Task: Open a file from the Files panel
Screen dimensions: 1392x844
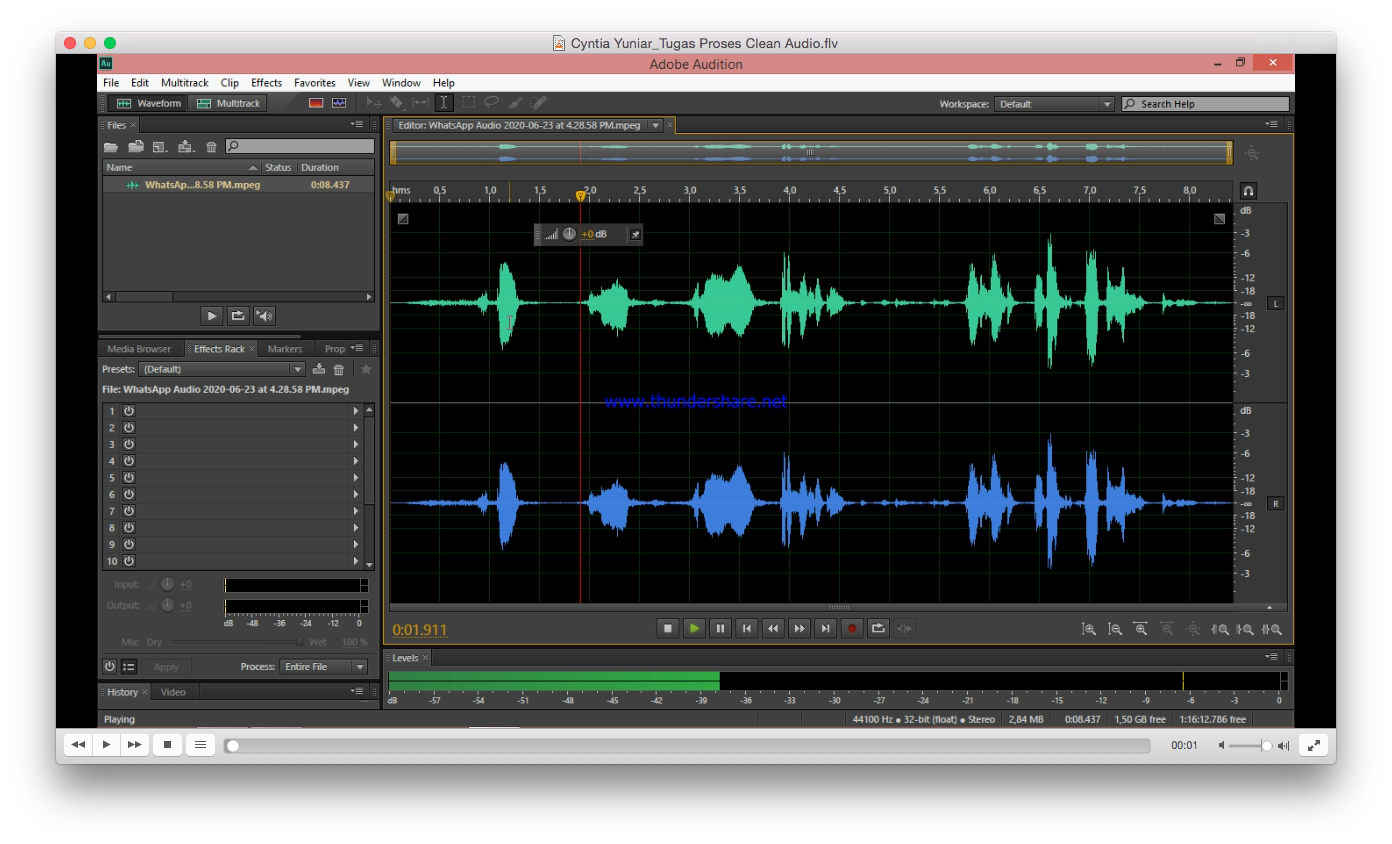Action: coord(111,146)
